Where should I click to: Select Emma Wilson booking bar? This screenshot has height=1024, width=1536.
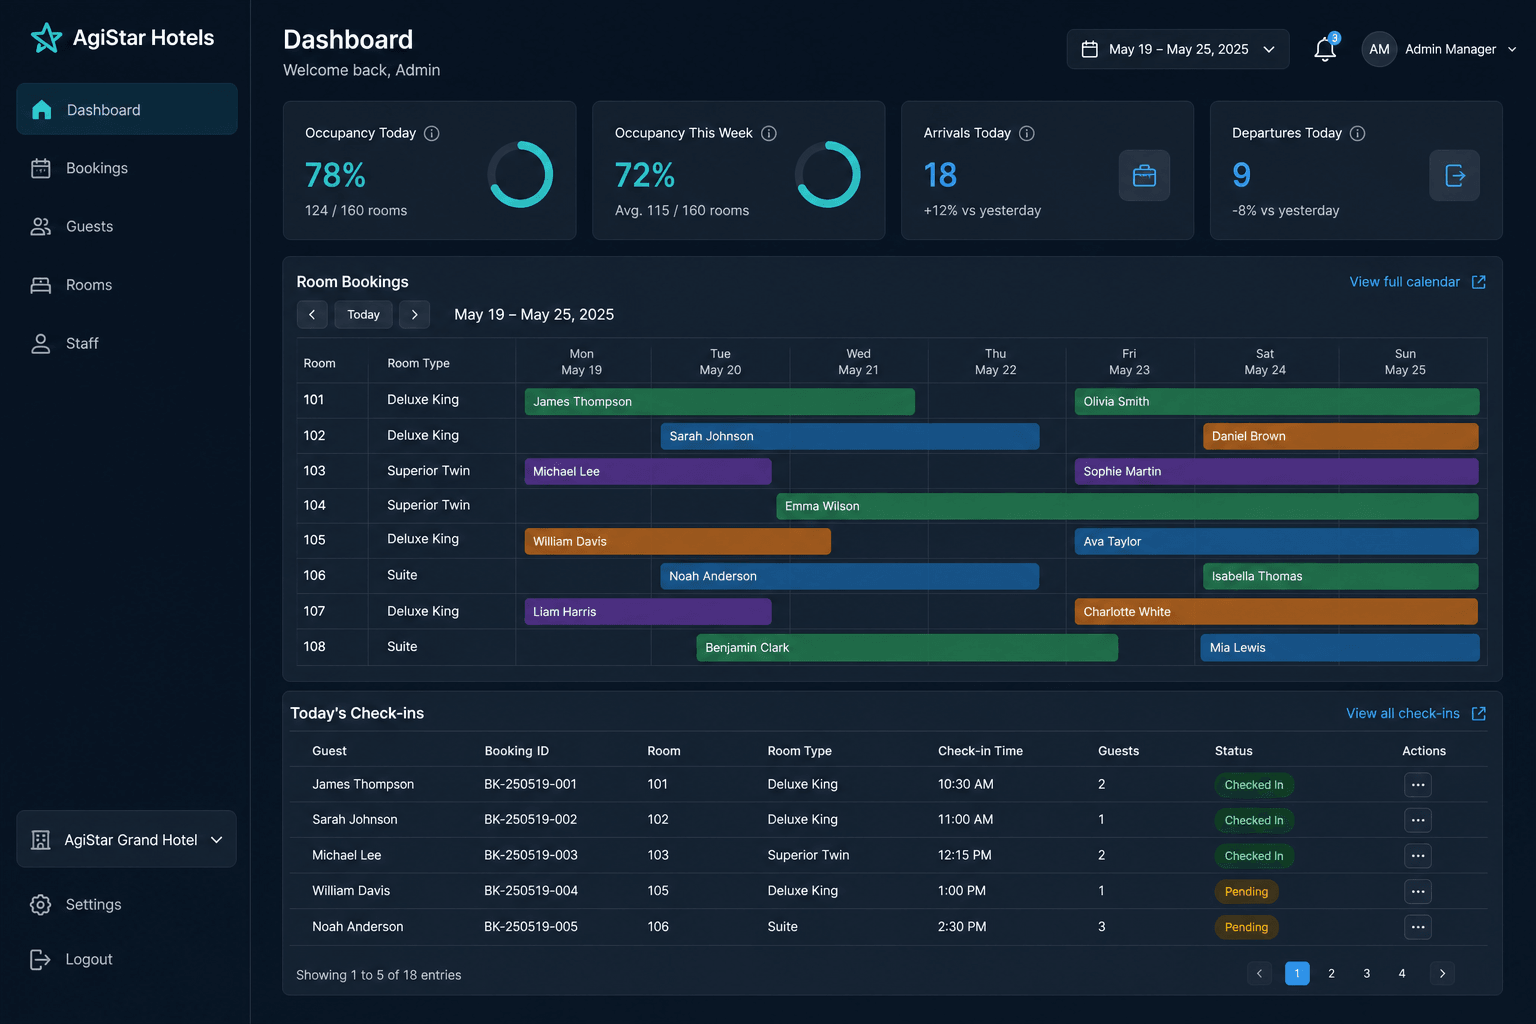[1128, 506]
